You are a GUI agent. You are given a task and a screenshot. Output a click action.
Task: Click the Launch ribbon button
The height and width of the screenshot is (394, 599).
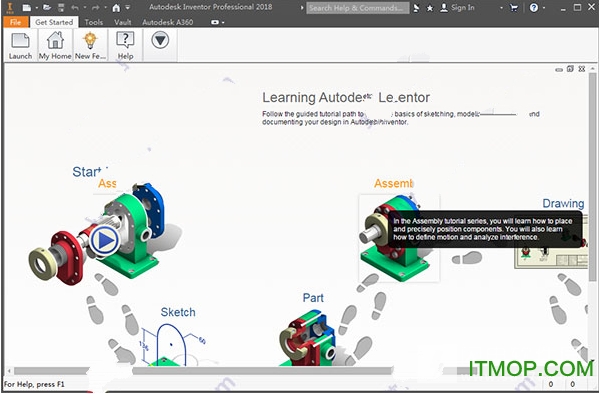tap(20, 45)
